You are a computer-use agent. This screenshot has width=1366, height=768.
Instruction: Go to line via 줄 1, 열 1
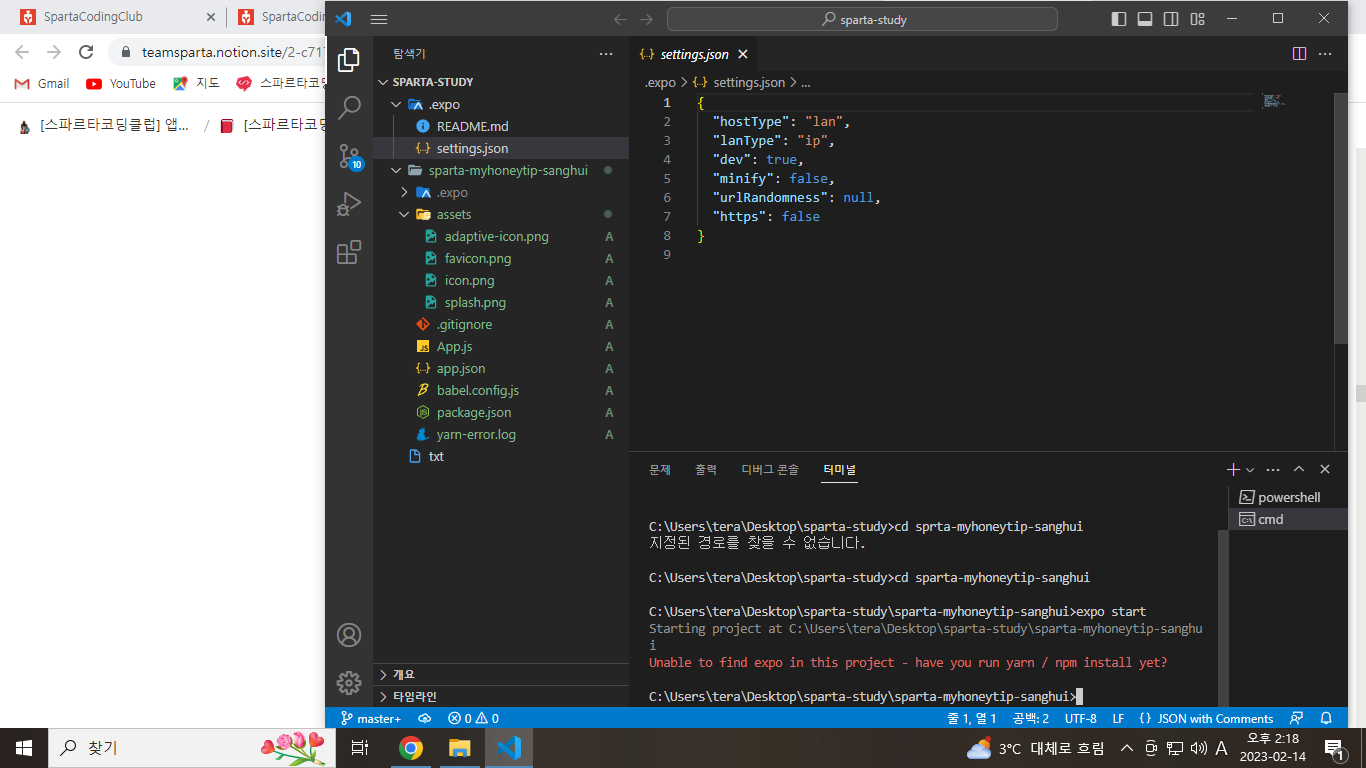(971, 718)
